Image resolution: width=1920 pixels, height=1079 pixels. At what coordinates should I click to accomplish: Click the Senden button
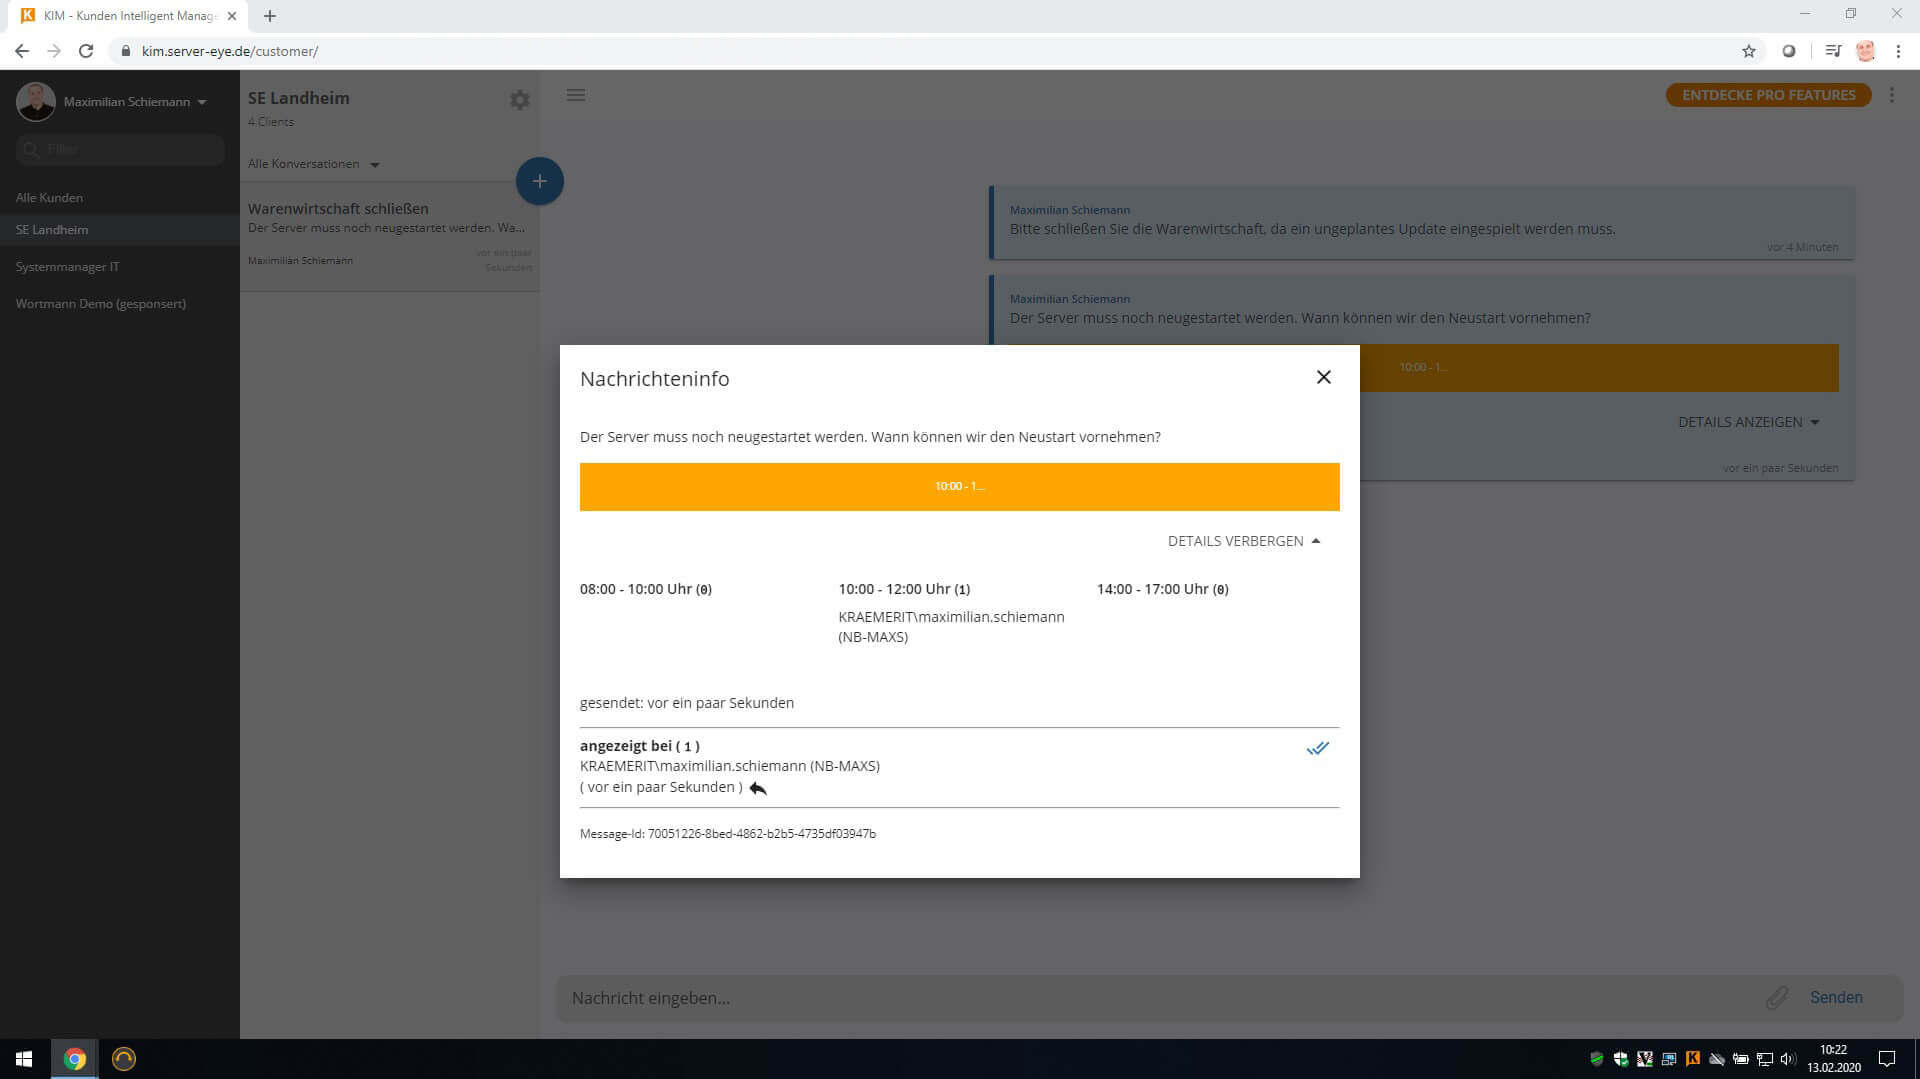[1835, 997]
